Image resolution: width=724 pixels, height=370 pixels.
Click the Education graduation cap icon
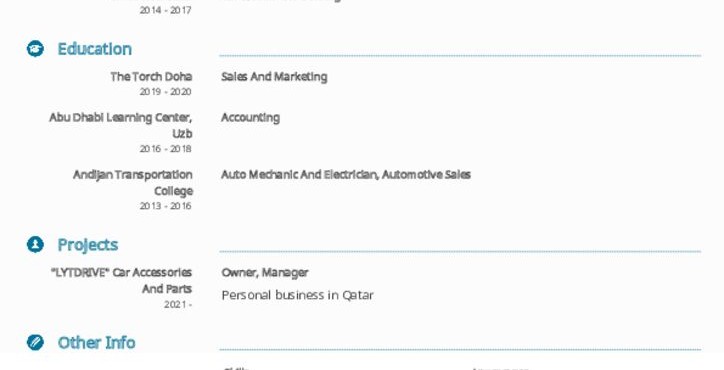click(35, 49)
